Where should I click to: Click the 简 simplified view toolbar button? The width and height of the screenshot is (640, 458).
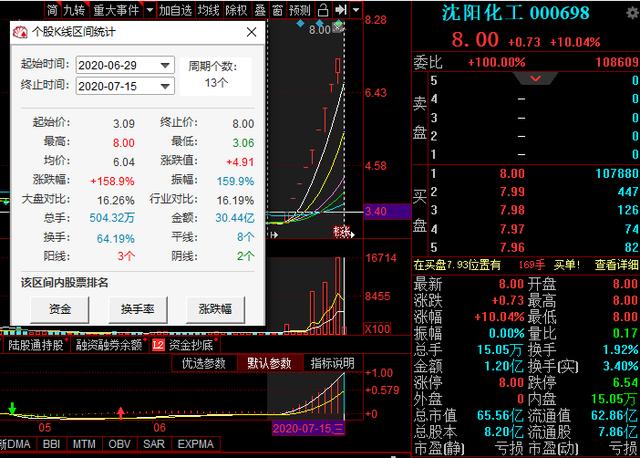tap(52, 10)
